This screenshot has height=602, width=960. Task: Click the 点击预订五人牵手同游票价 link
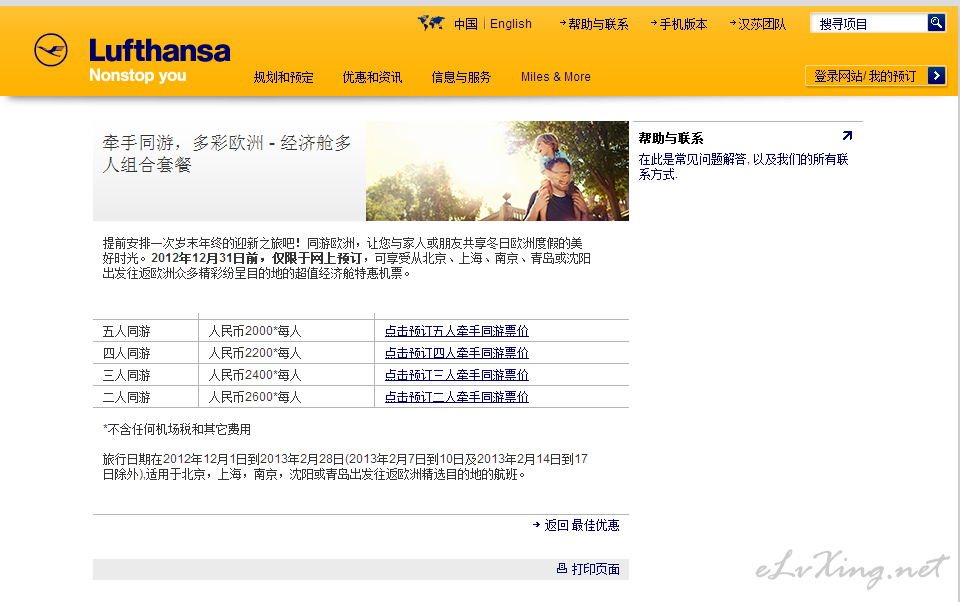click(x=457, y=331)
